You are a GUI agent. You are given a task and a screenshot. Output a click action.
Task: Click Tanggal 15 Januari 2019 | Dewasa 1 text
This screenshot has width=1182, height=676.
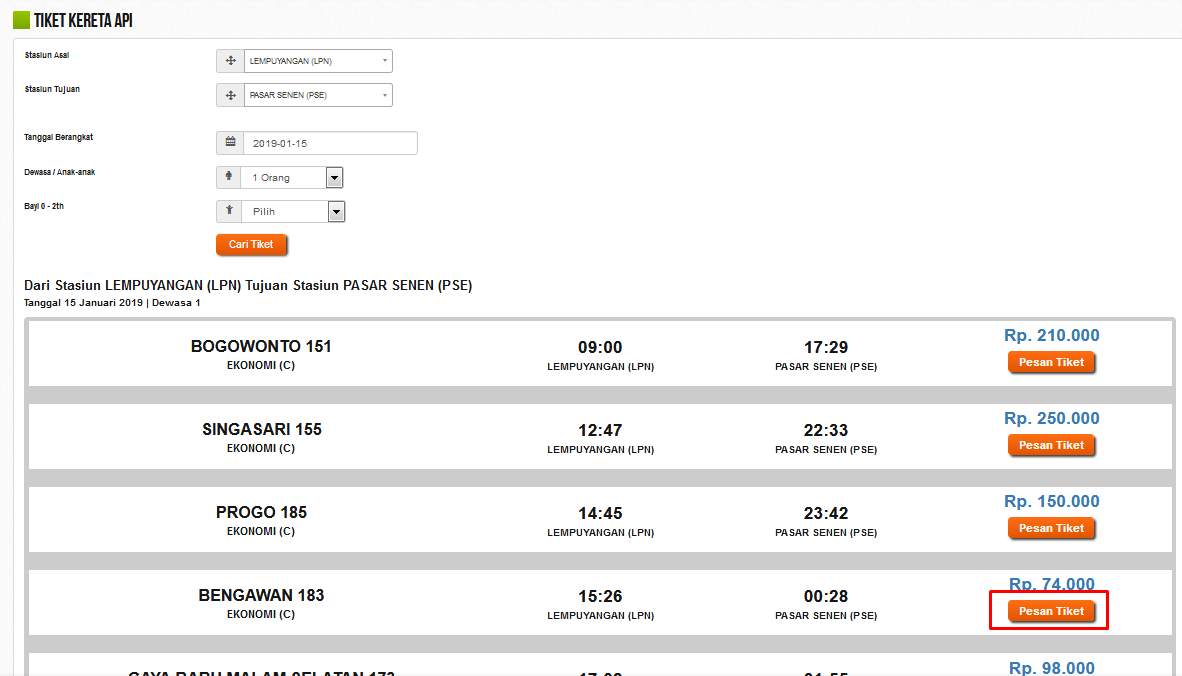tap(112, 303)
